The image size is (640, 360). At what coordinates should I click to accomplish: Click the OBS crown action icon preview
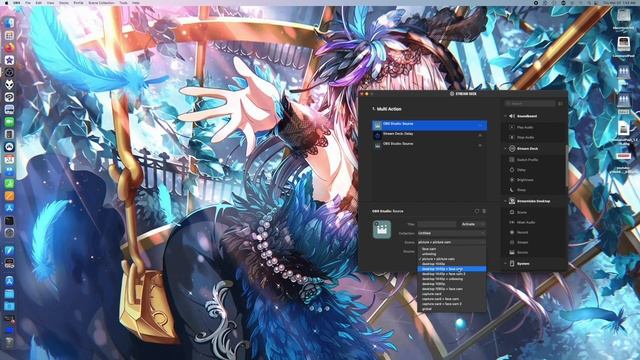click(x=382, y=229)
